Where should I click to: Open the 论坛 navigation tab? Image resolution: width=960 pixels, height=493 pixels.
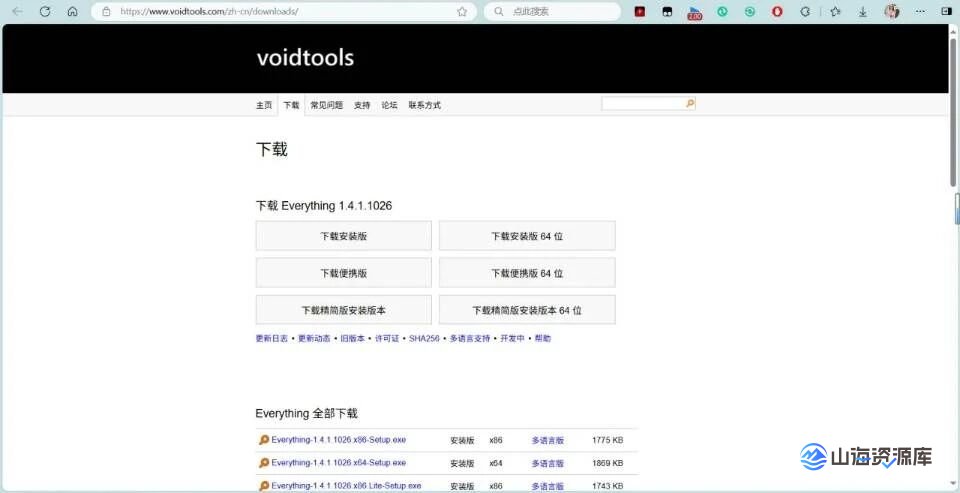tap(389, 105)
